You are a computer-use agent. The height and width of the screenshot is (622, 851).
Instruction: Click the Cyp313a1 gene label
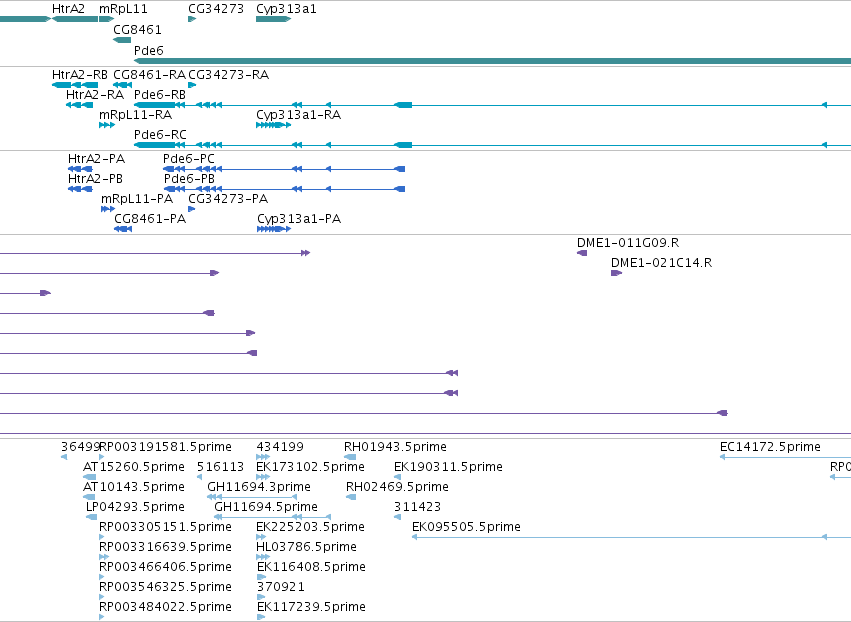286,9
